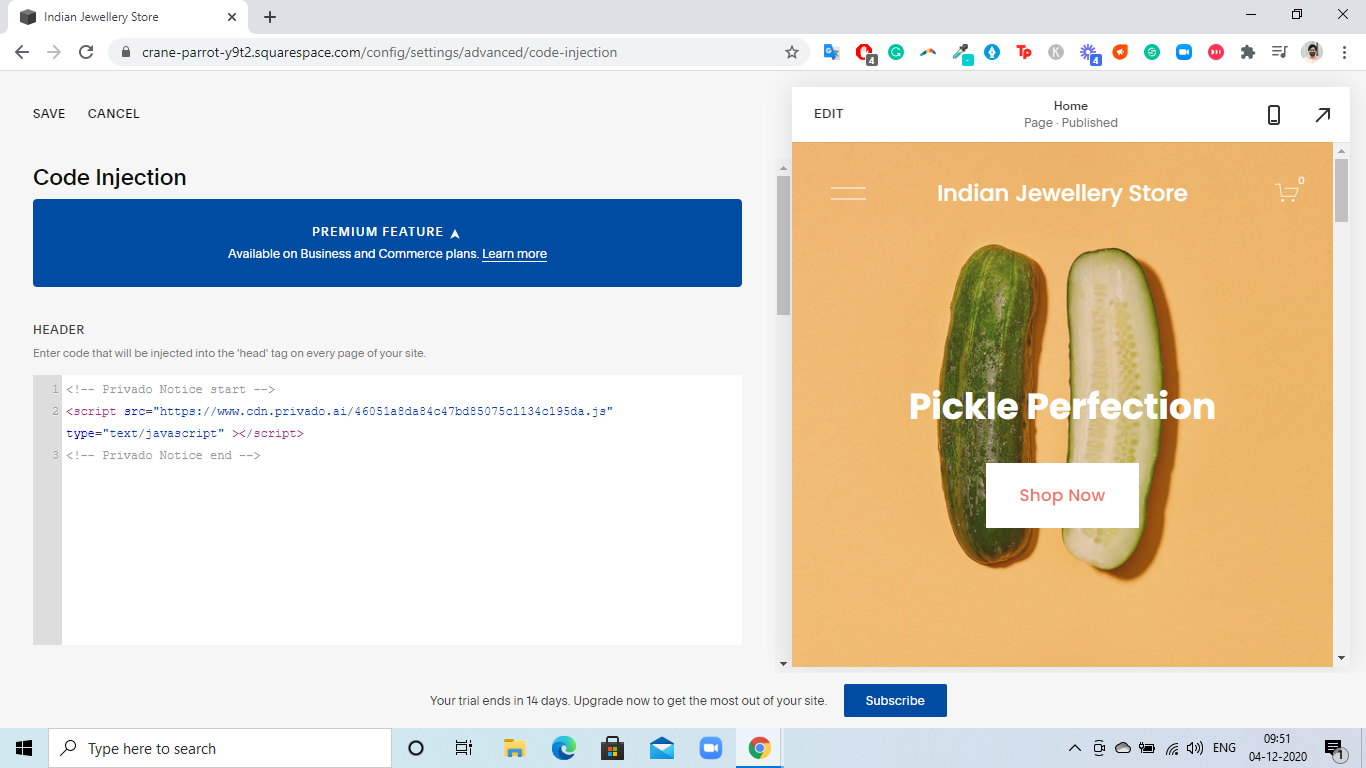This screenshot has height=768, width=1366.
Task: Click Shop Now in the preview
Action: [x=1062, y=495]
